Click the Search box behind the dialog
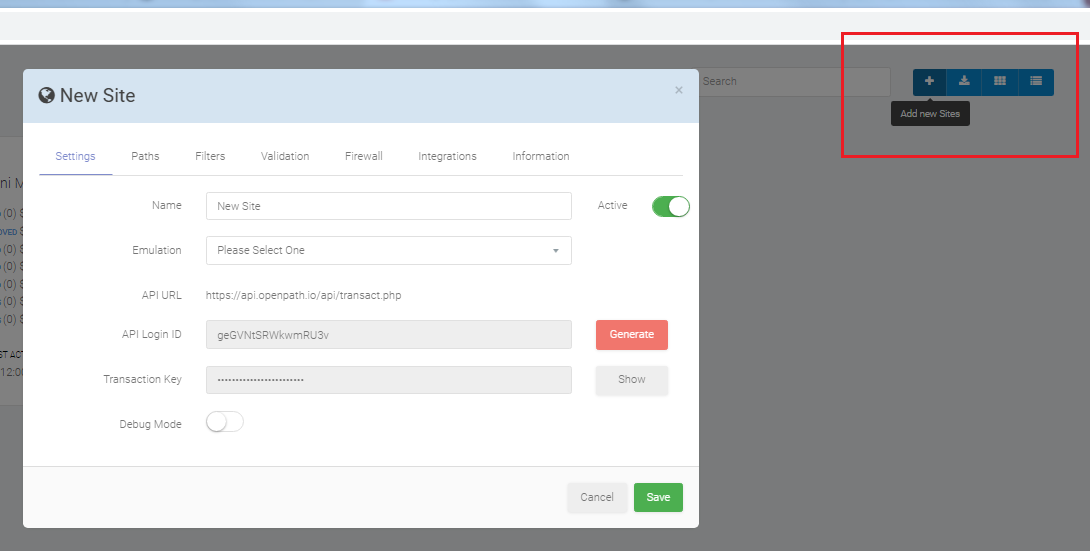1090x551 pixels. (x=795, y=82)
